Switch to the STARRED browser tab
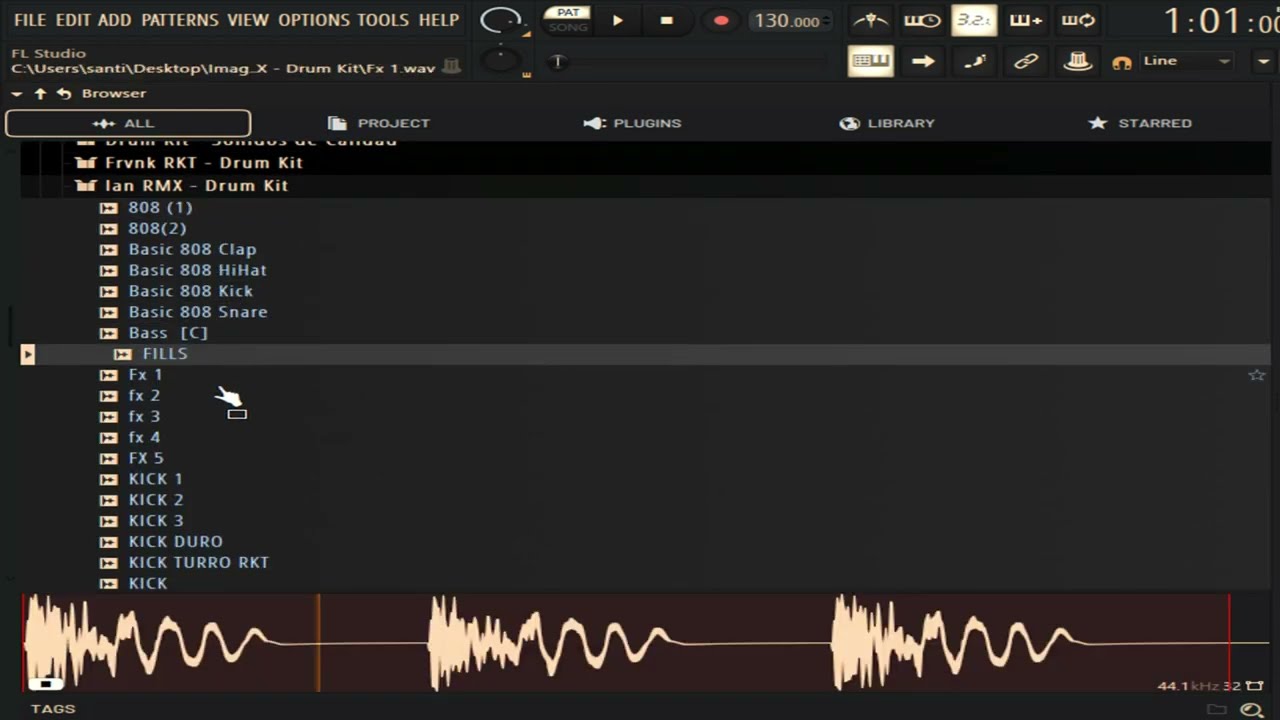 point(1140,123)
